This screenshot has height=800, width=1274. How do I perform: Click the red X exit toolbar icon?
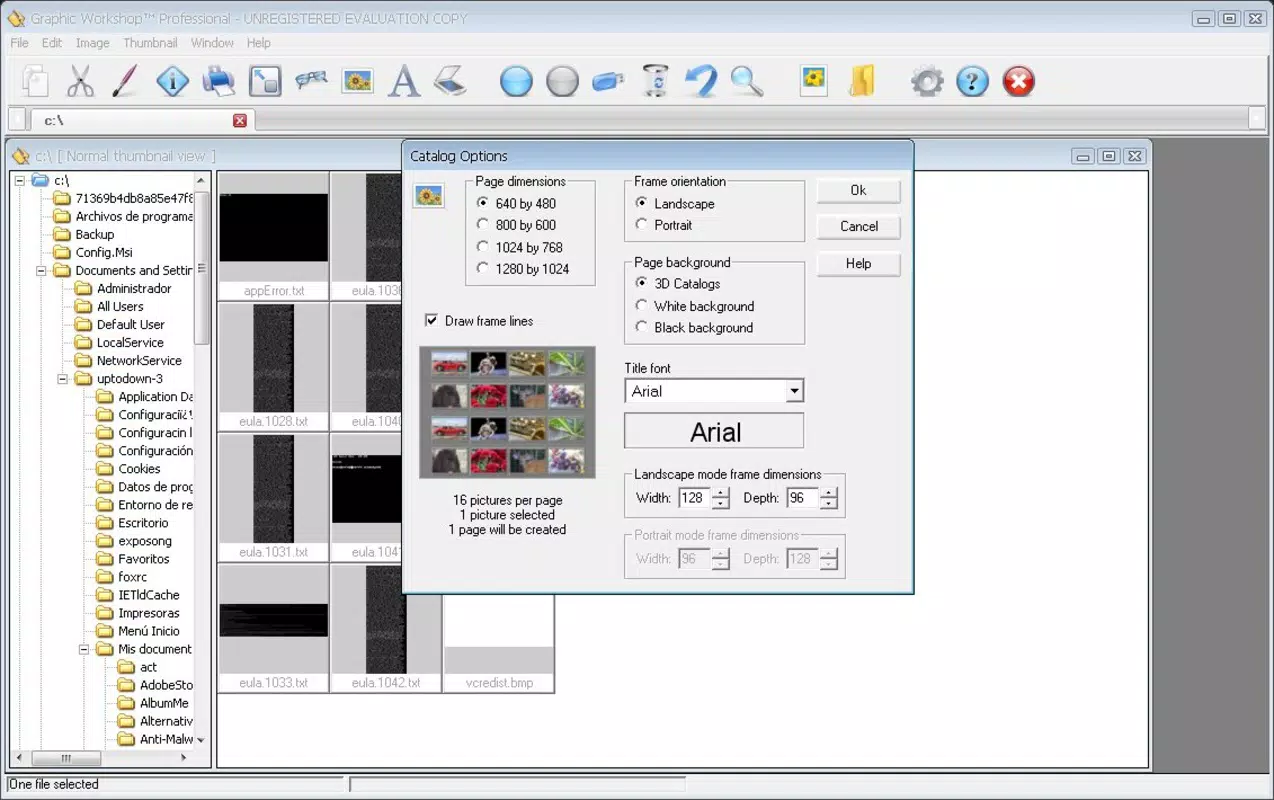click(1018, 81)
